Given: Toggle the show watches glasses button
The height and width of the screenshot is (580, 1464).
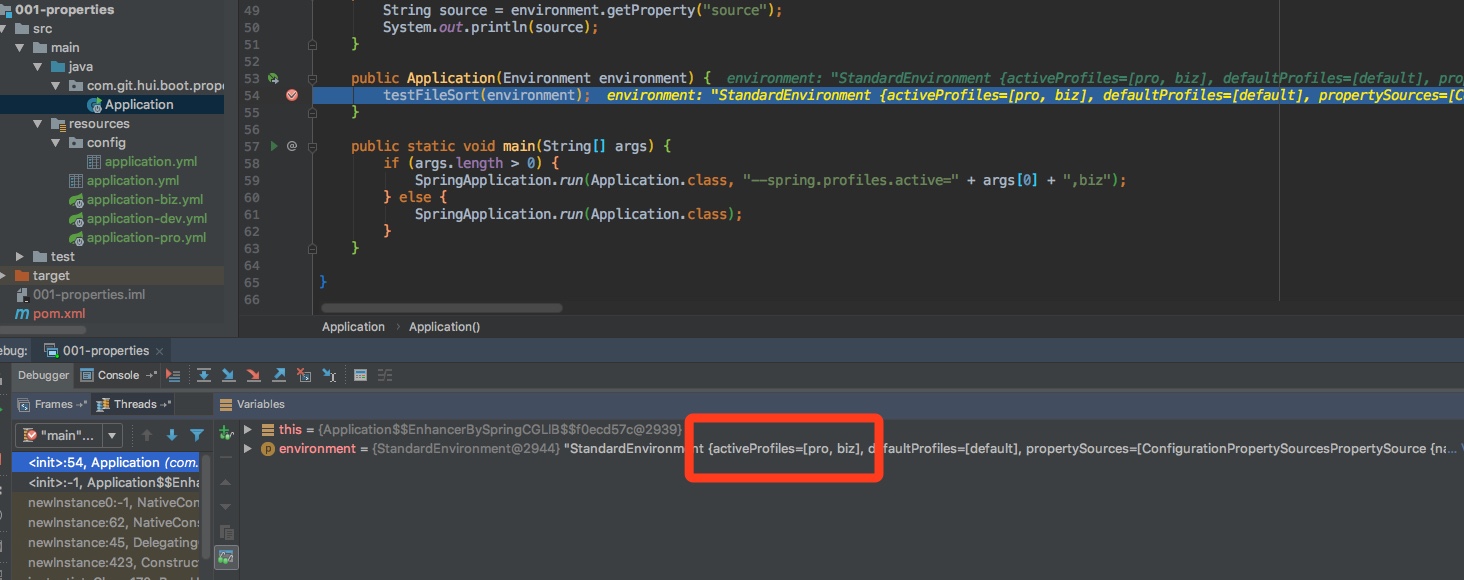Looking at the screenshot, I should [227, 556].
